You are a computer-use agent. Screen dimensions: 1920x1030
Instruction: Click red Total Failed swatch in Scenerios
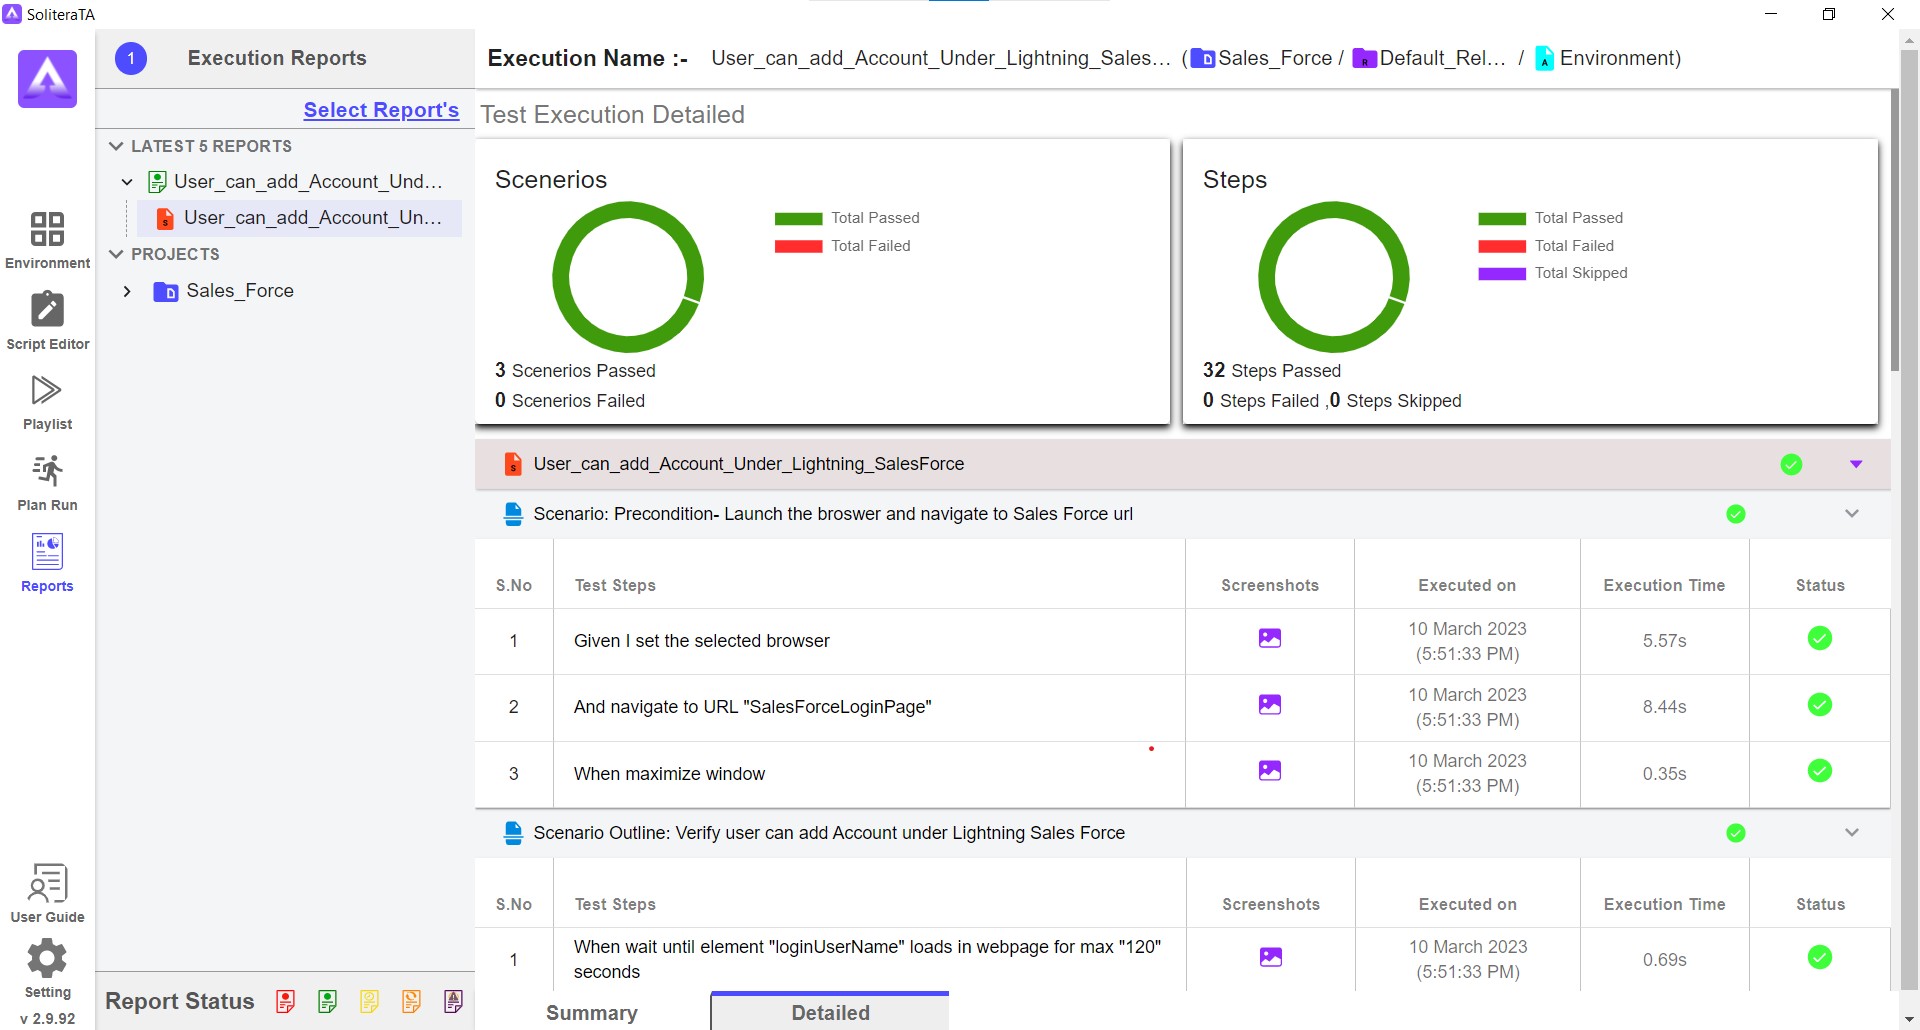[798, 246]
